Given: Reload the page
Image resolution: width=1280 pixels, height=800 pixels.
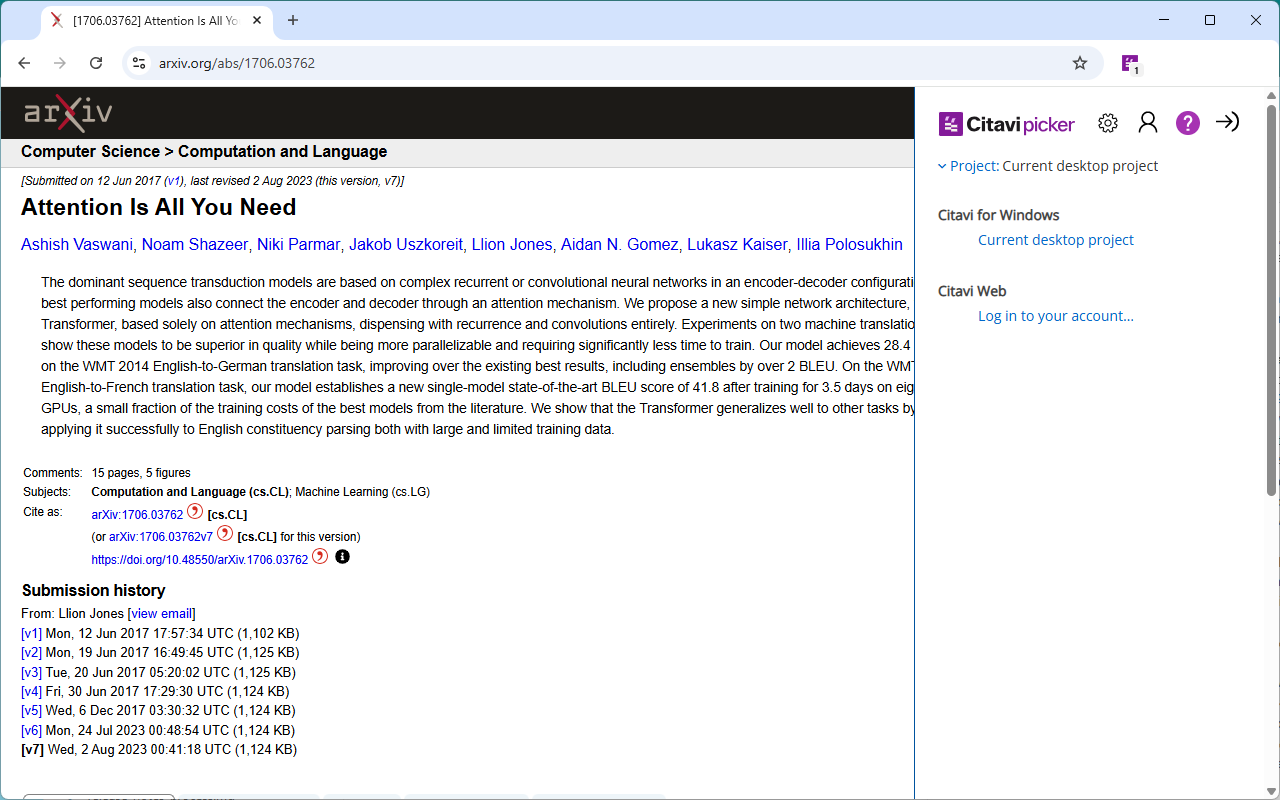Looking at the screenshot, I should point(96,63).
